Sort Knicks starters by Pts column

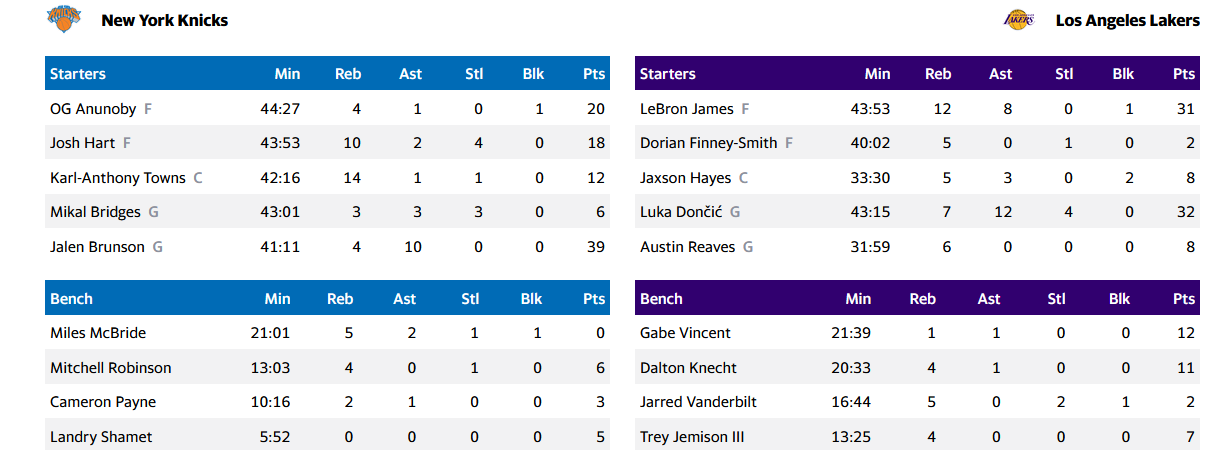[594, 74]
